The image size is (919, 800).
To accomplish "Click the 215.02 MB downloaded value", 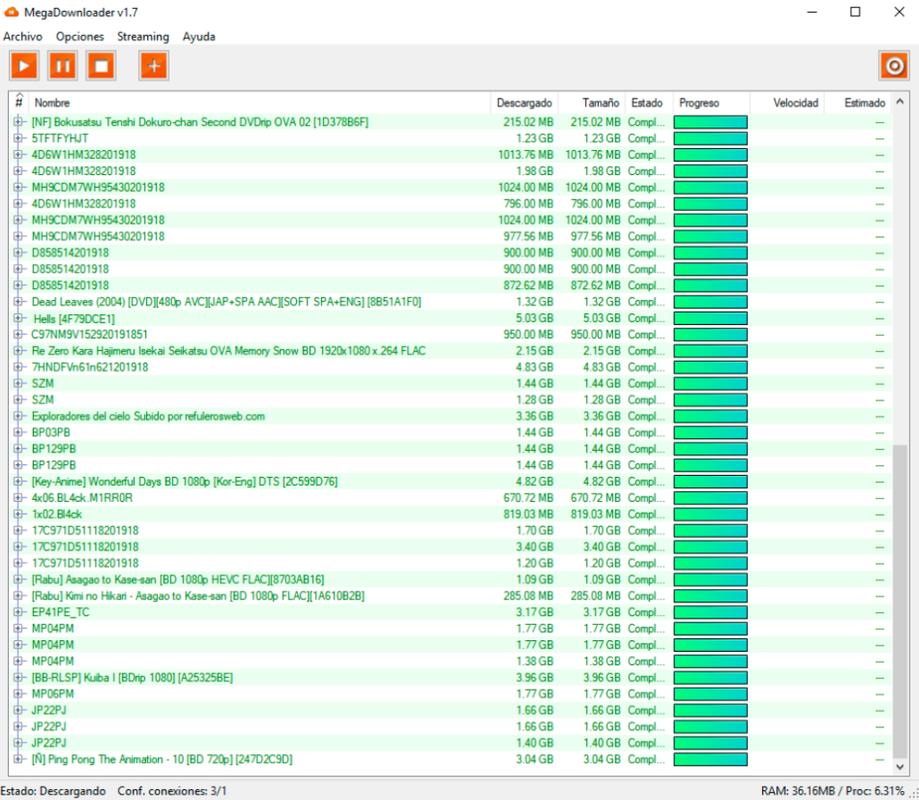I will [528, 122].
